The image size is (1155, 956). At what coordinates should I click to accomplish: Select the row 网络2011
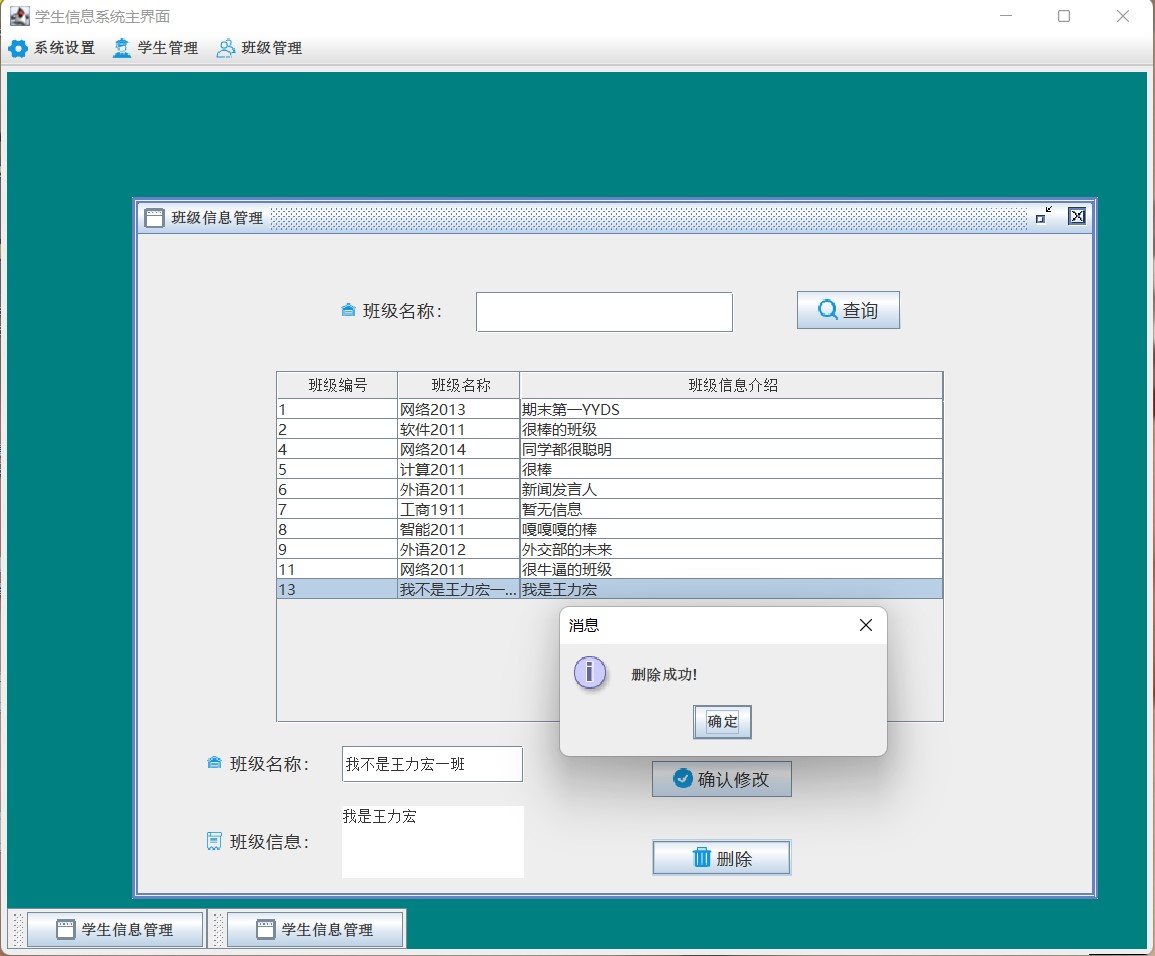tap(609, 569)
